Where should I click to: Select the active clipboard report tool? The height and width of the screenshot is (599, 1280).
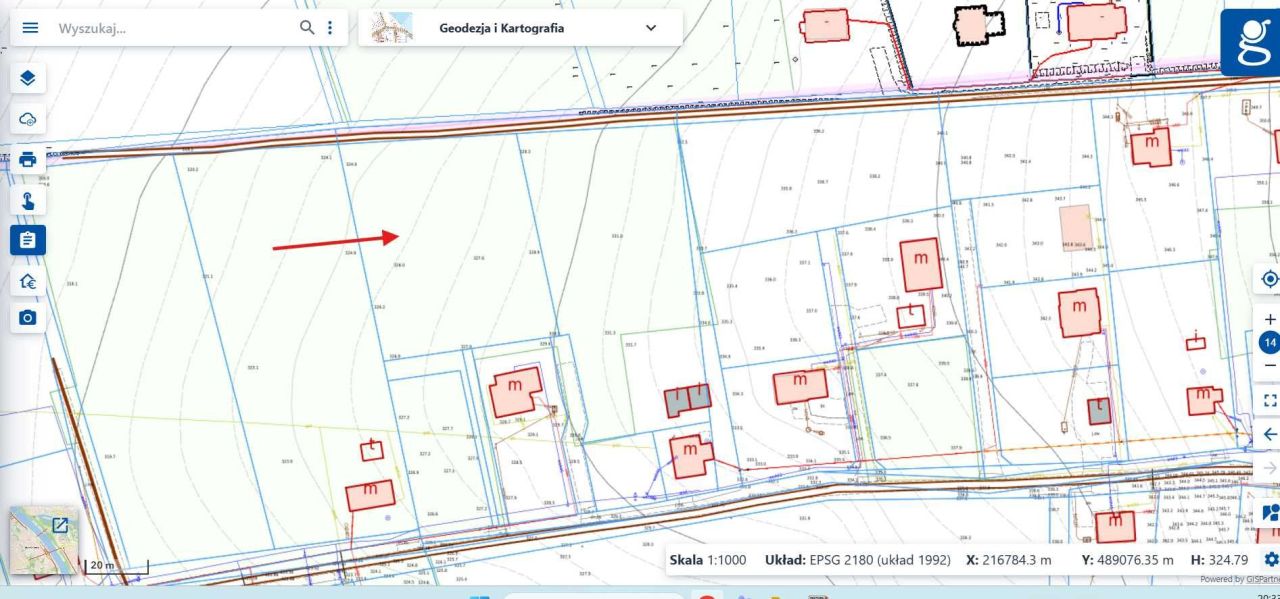[28, 240]
